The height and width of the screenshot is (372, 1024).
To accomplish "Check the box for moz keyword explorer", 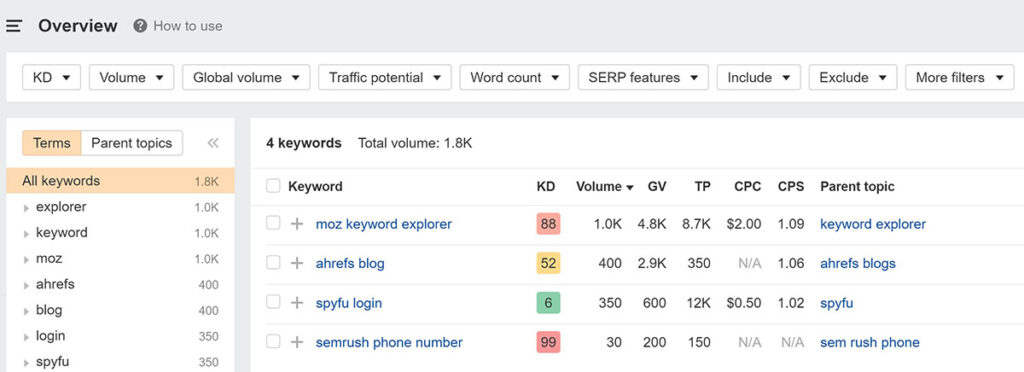I will pyautogui.click(x=273, y=223).
